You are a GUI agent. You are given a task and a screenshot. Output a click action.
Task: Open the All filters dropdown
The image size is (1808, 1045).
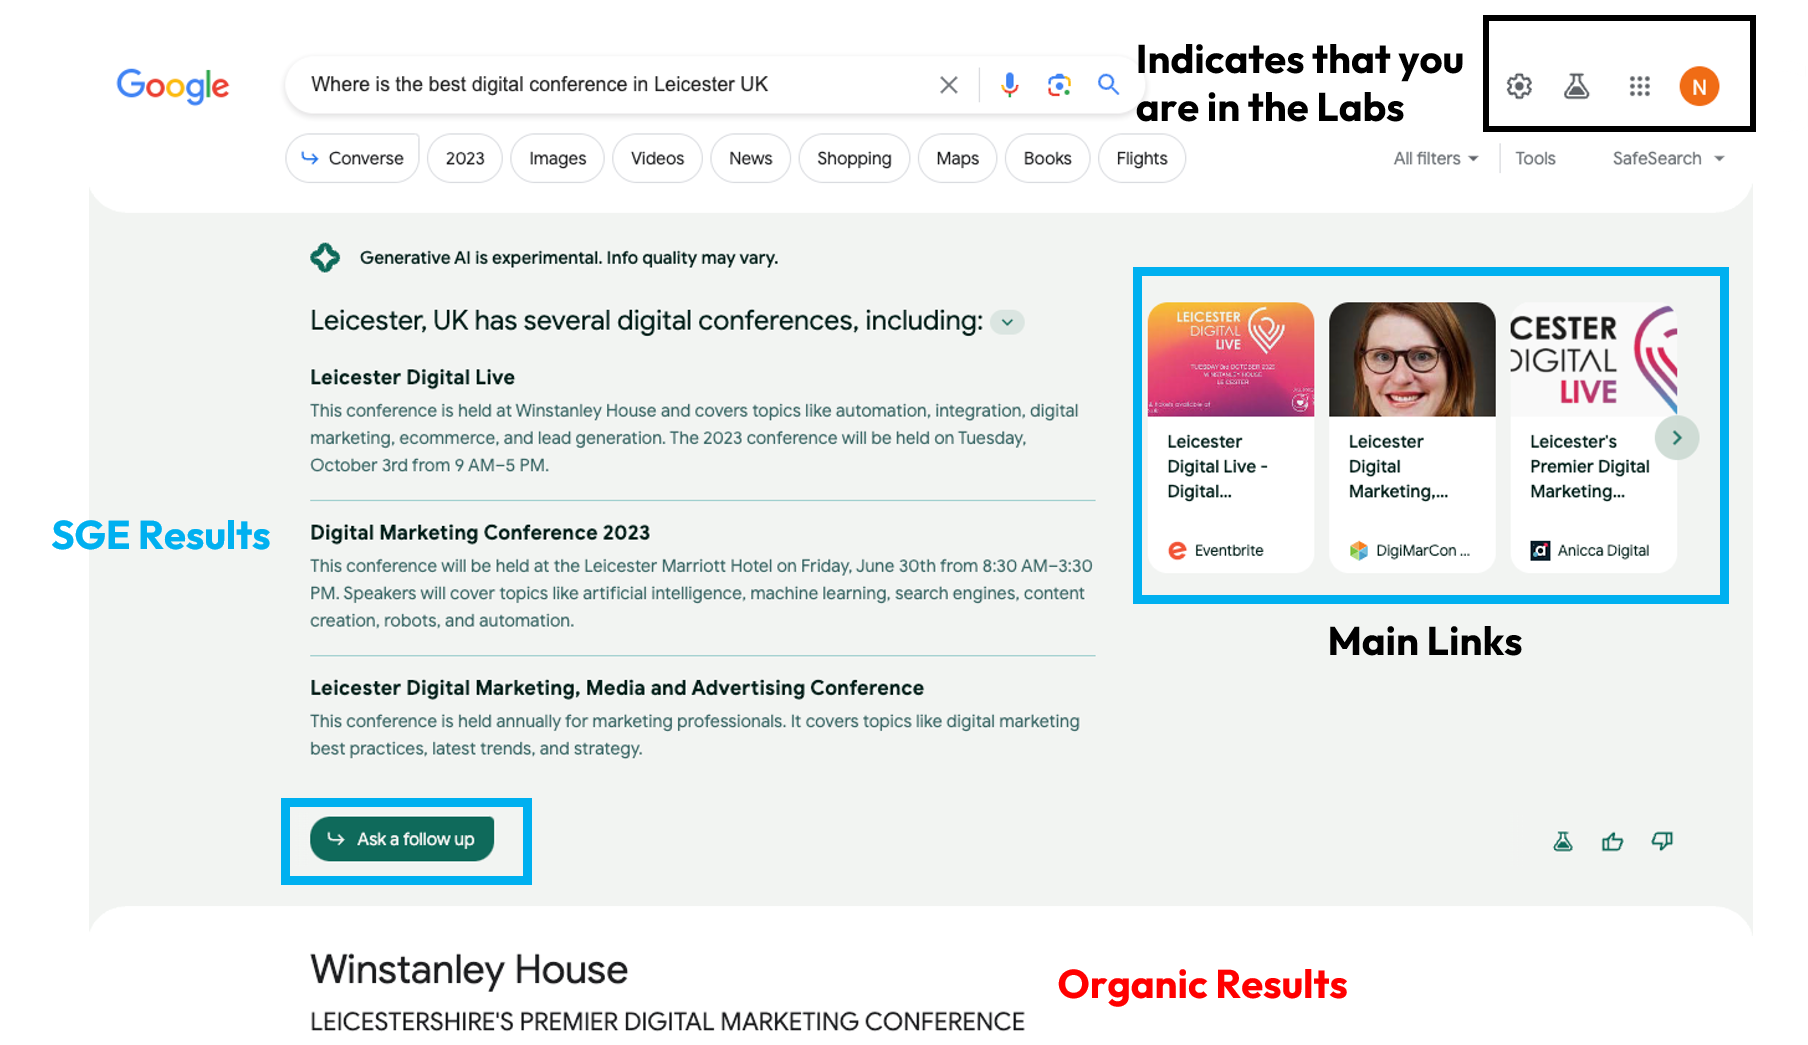pyautogui.click(x=1436, y=158)
